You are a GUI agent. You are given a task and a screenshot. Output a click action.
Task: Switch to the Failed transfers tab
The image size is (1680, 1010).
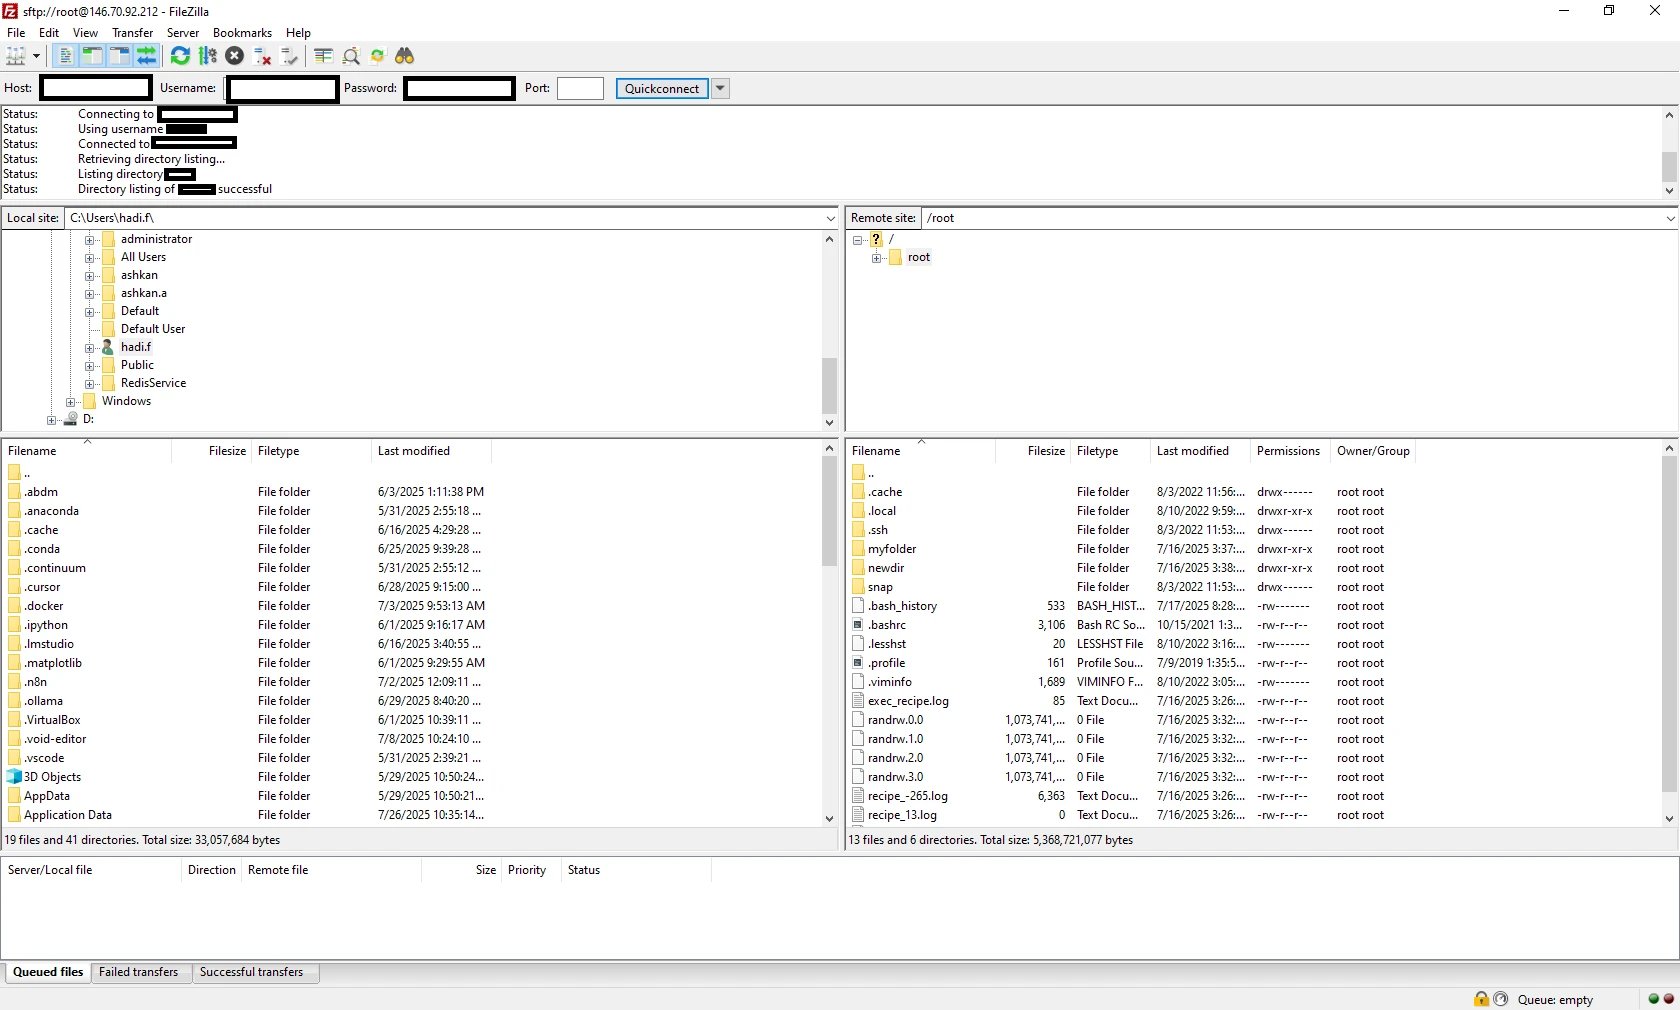(138, 972)
